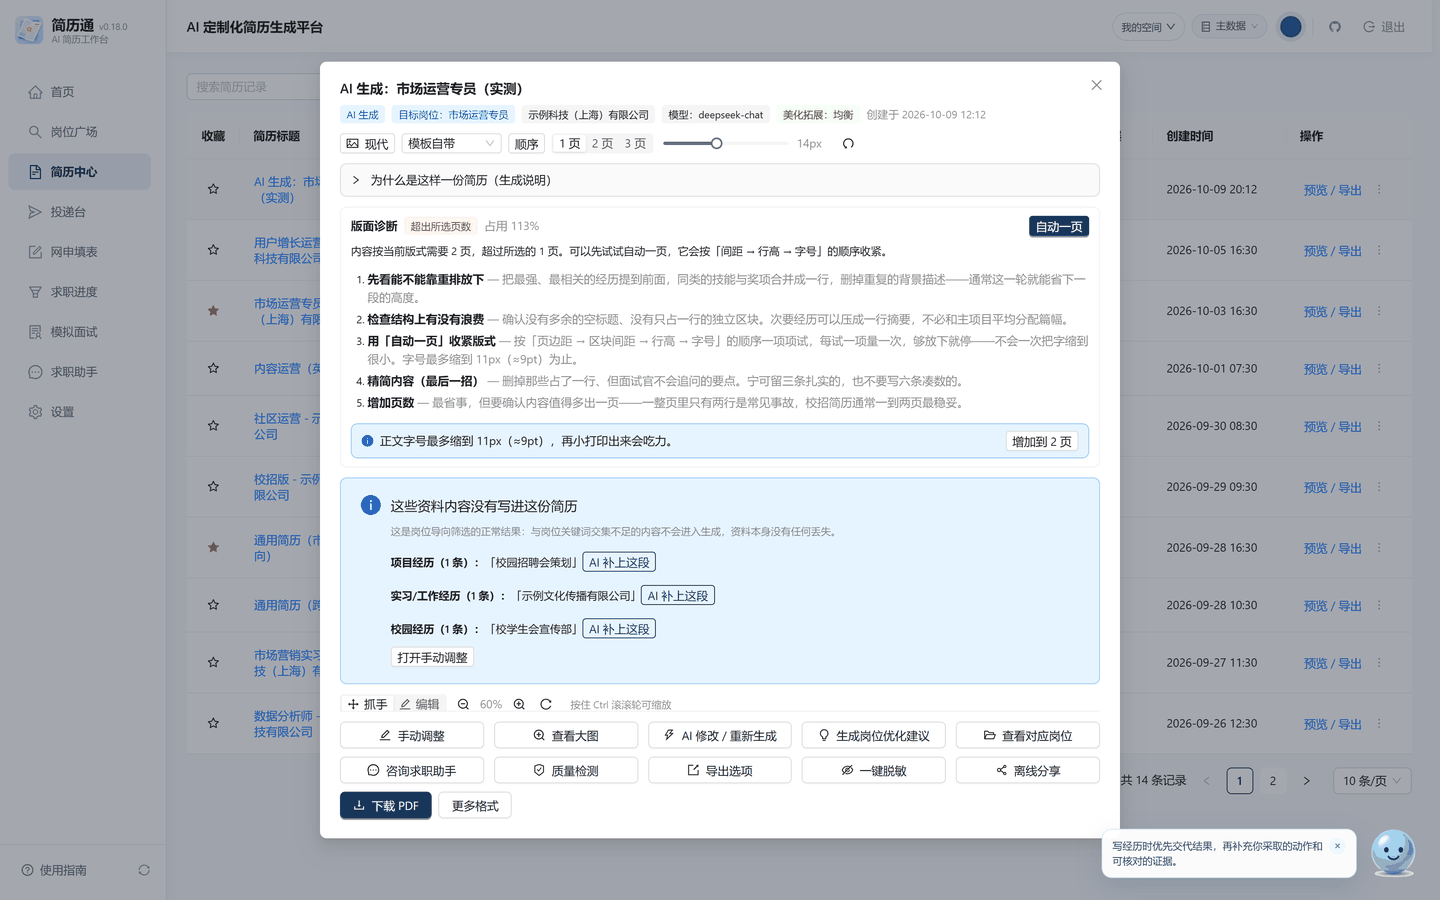This screenshot has height=900, width=1440.
Task: Click 增加到 2 页 button
Action: pyautogui.click(x=1042, y=441)
